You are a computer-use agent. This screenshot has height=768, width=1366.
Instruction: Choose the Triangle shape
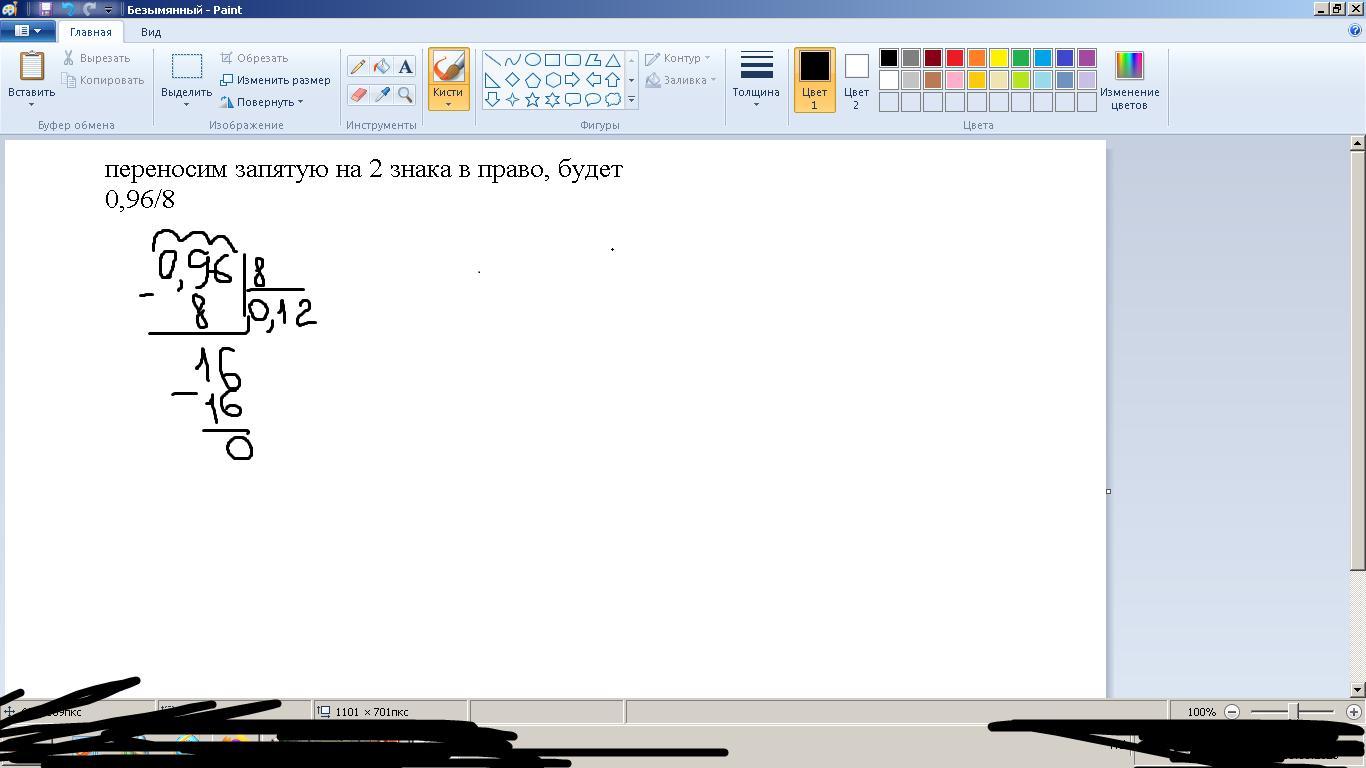[x=613, y=60]
